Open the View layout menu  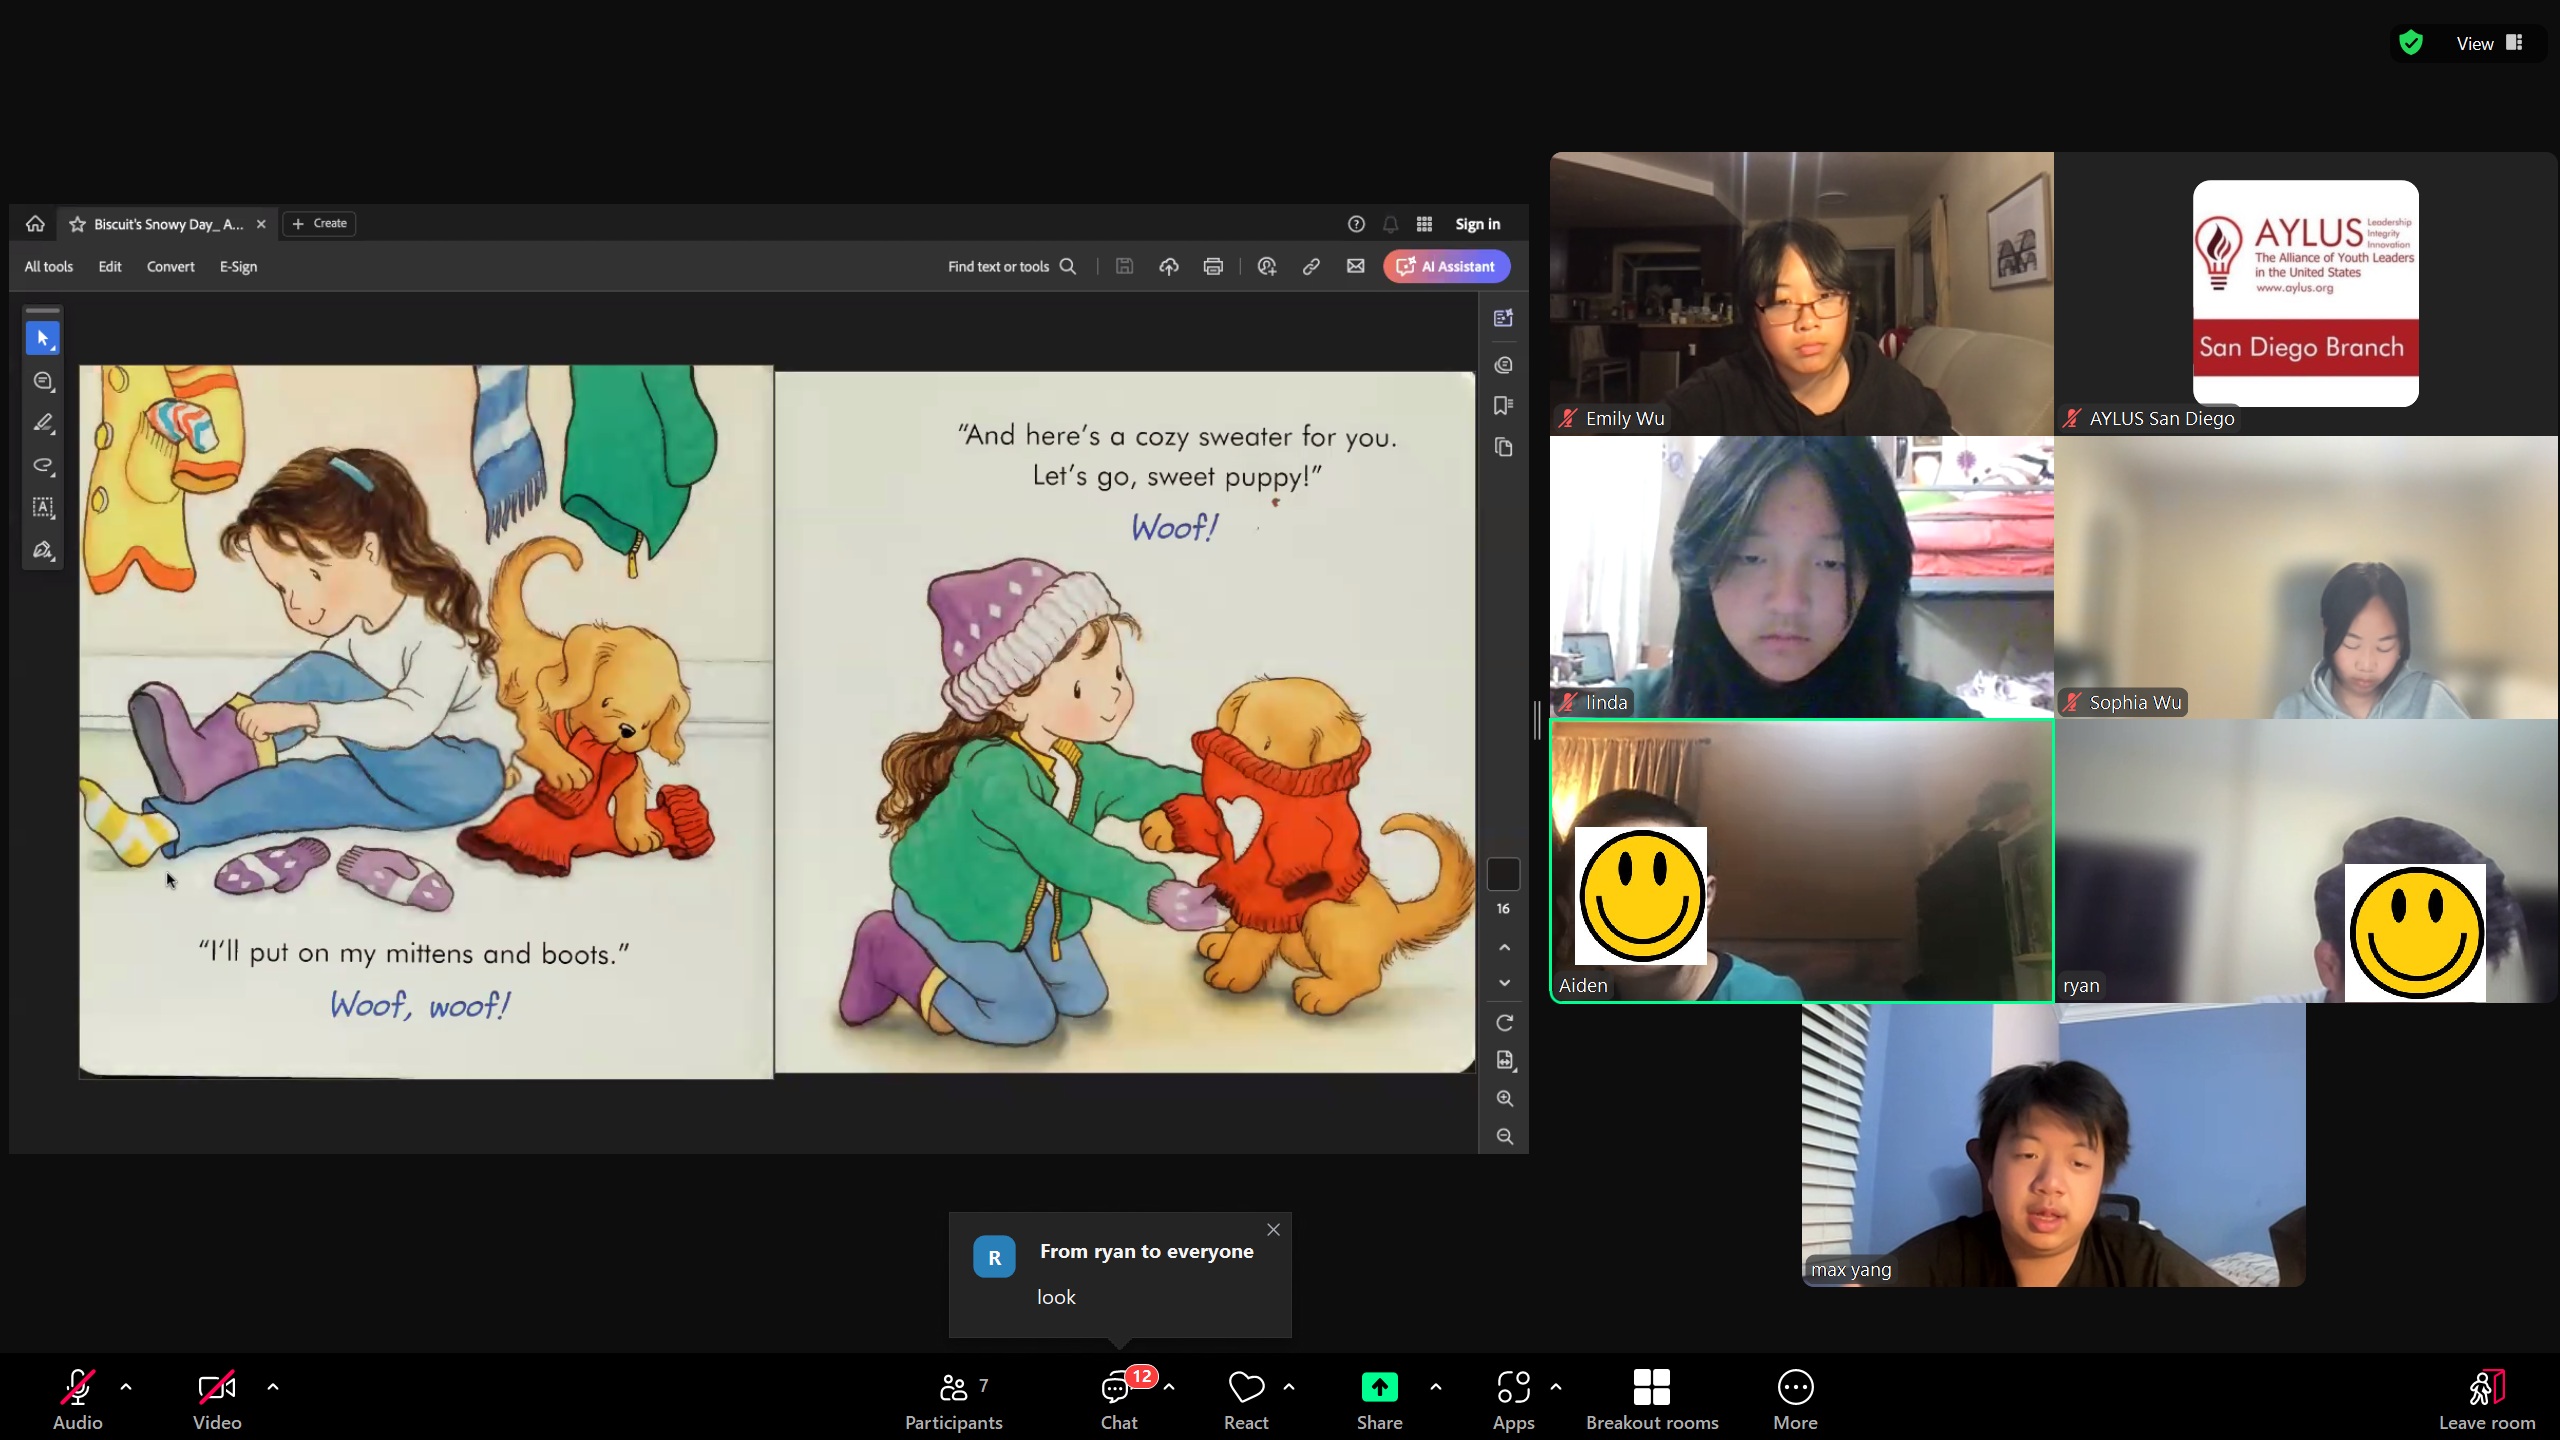coord(2489,43)
